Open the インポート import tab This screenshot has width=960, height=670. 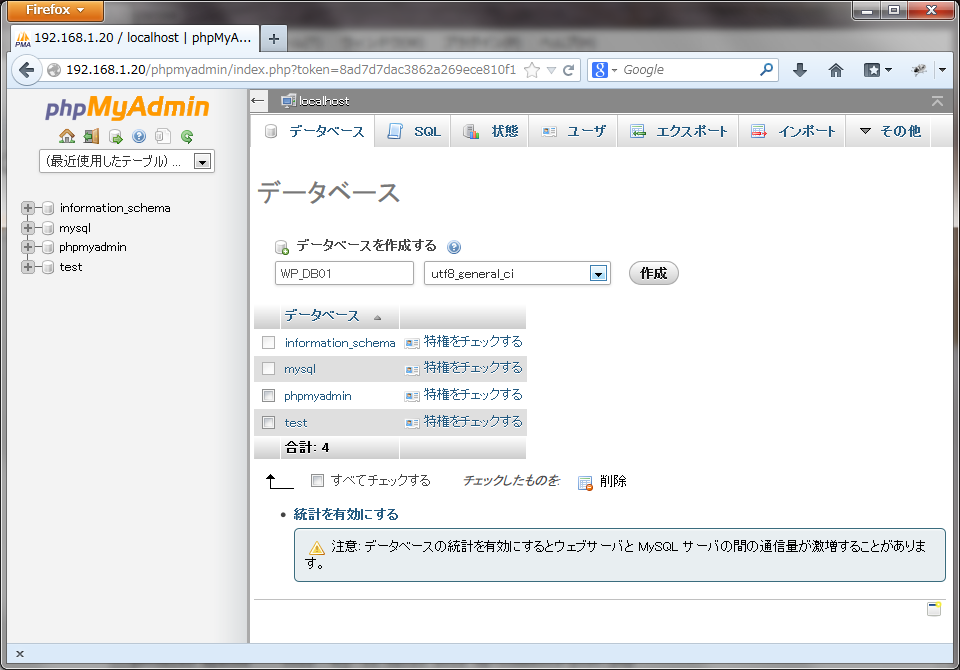point(793,132)
